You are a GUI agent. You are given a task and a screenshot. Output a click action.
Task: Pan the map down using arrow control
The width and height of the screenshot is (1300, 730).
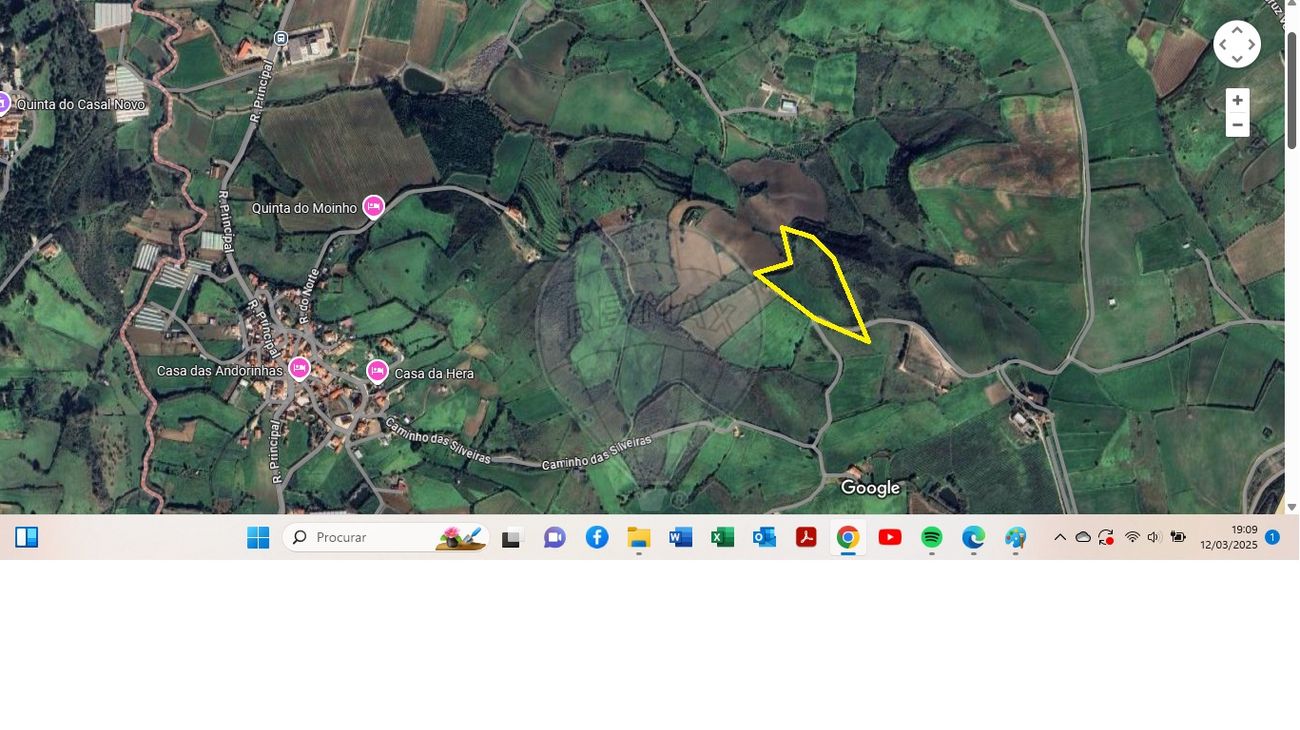point(1237,59)
